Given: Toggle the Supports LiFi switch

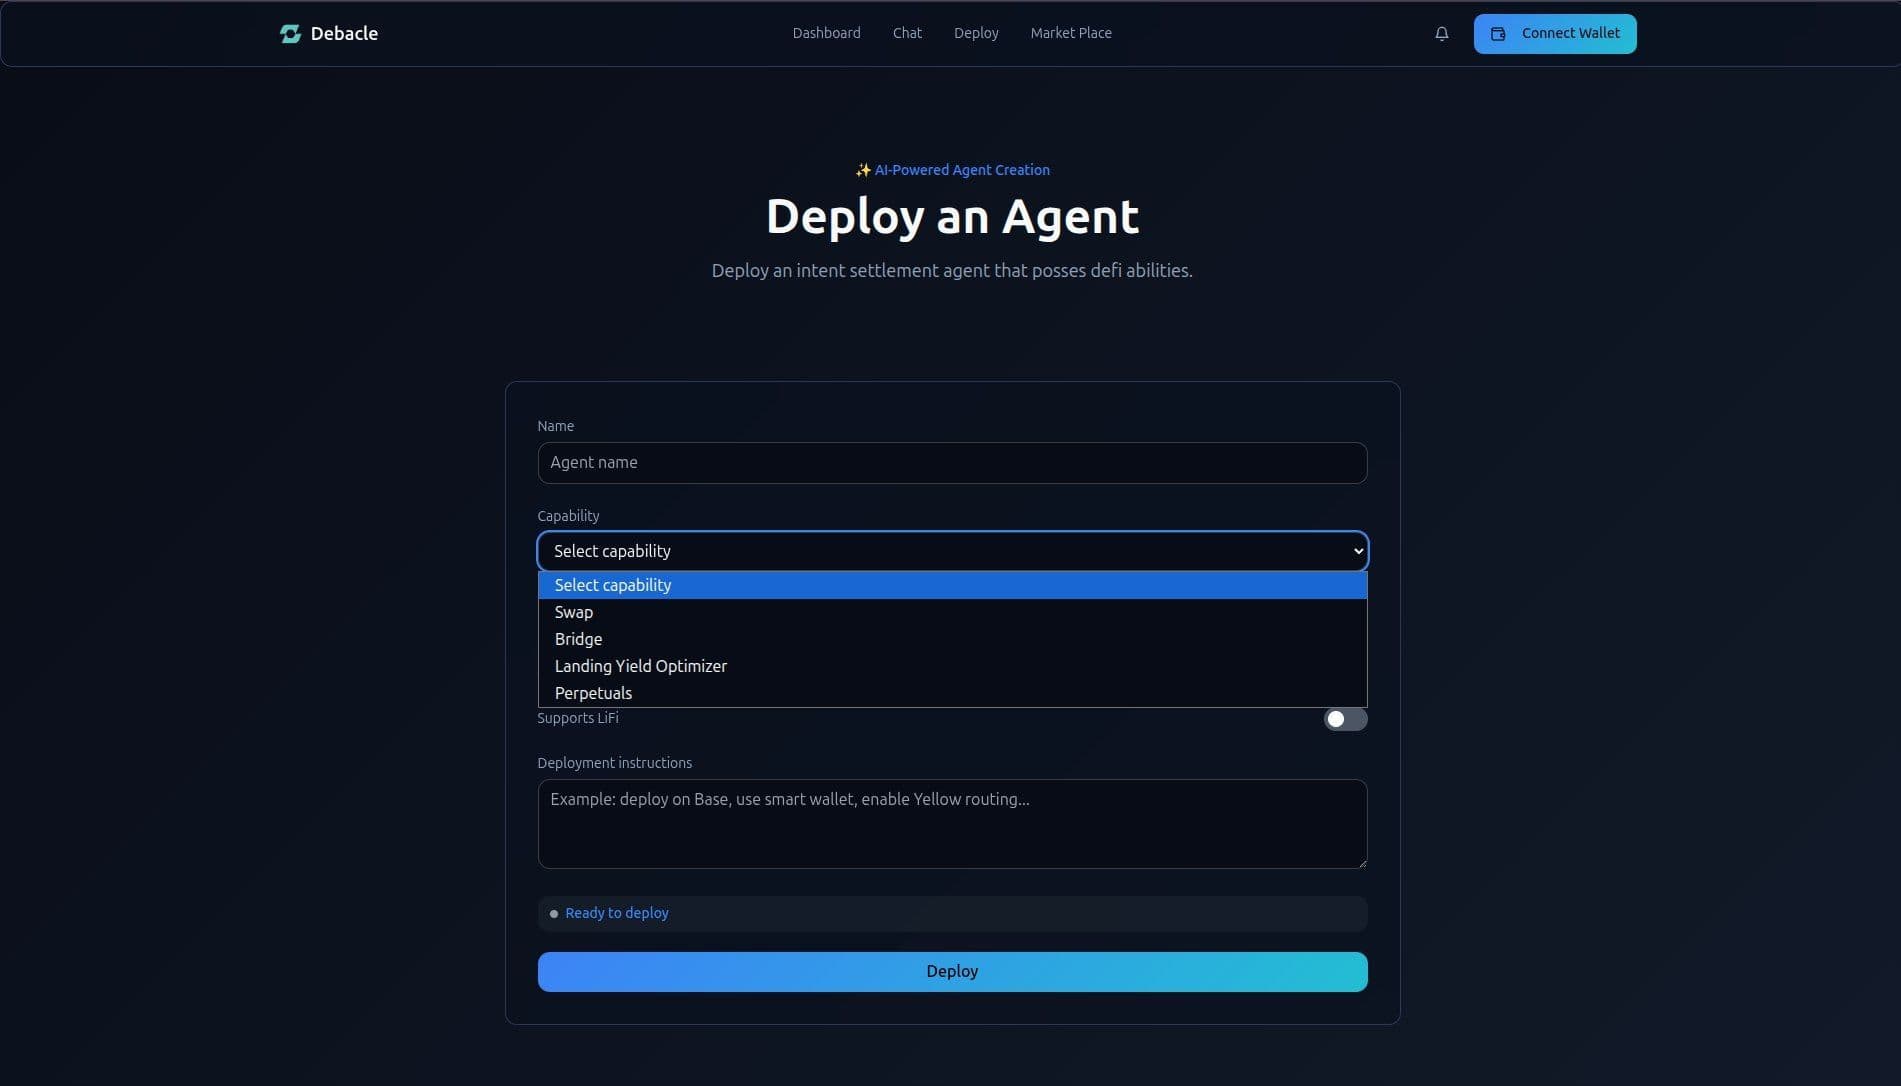Looking at the screenshot, I should tap(1344, 719).
